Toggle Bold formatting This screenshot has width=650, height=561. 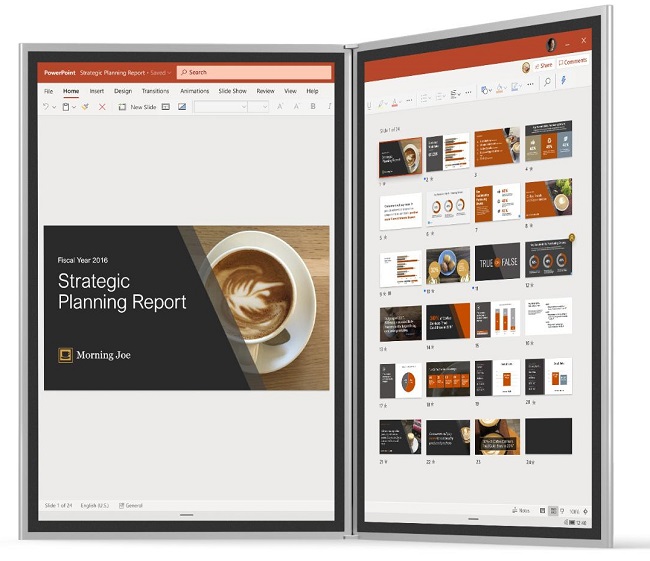(313, 107)
